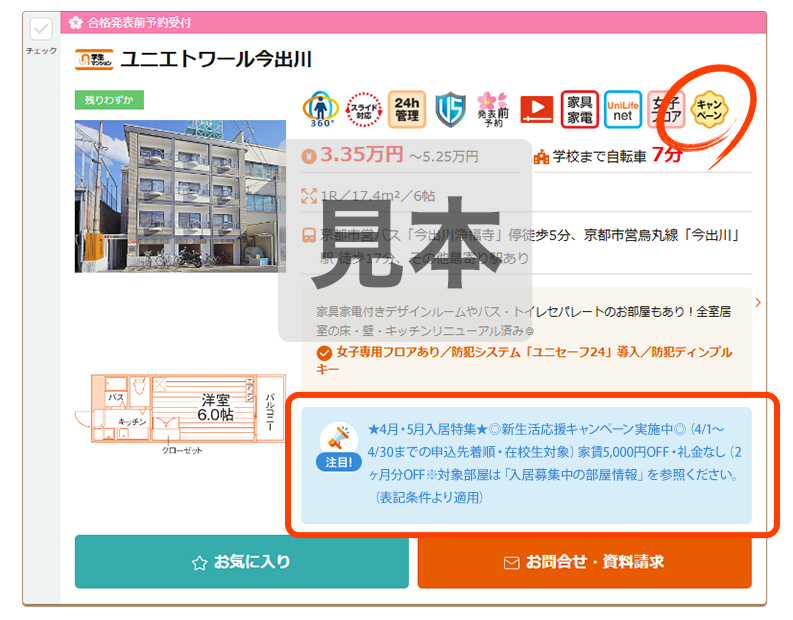Click the room size expand icon

(x=309, y=196)
